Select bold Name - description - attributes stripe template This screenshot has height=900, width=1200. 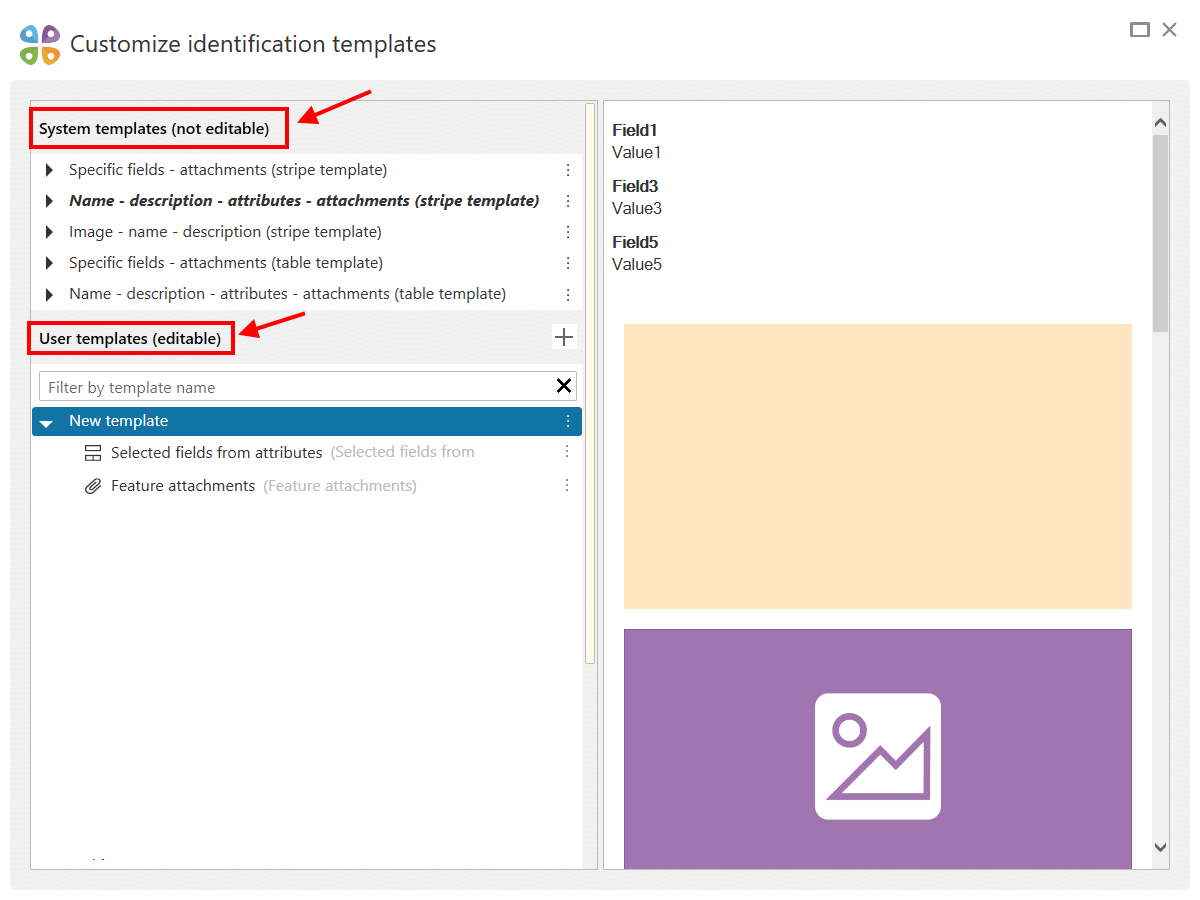coord(304,201)
